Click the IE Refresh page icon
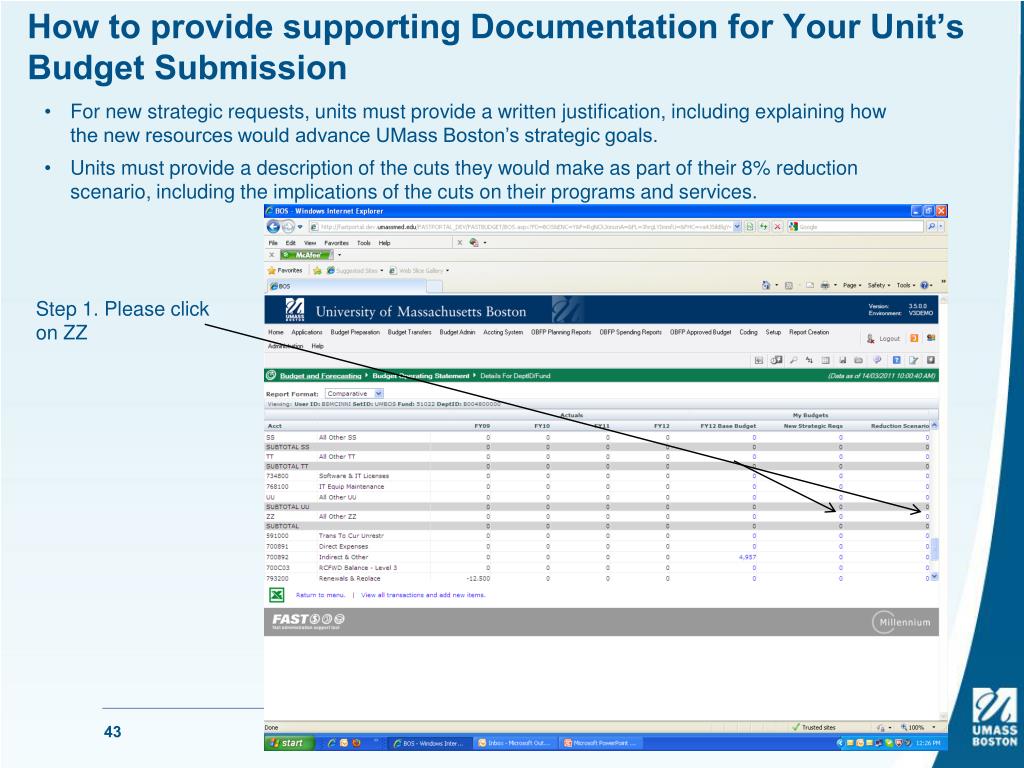 pyautogui.click(x=763, y=227)
